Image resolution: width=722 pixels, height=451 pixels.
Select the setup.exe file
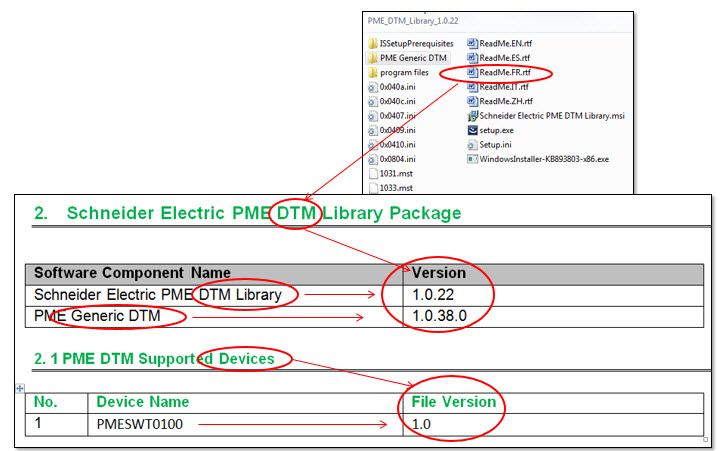pos(490,130)
